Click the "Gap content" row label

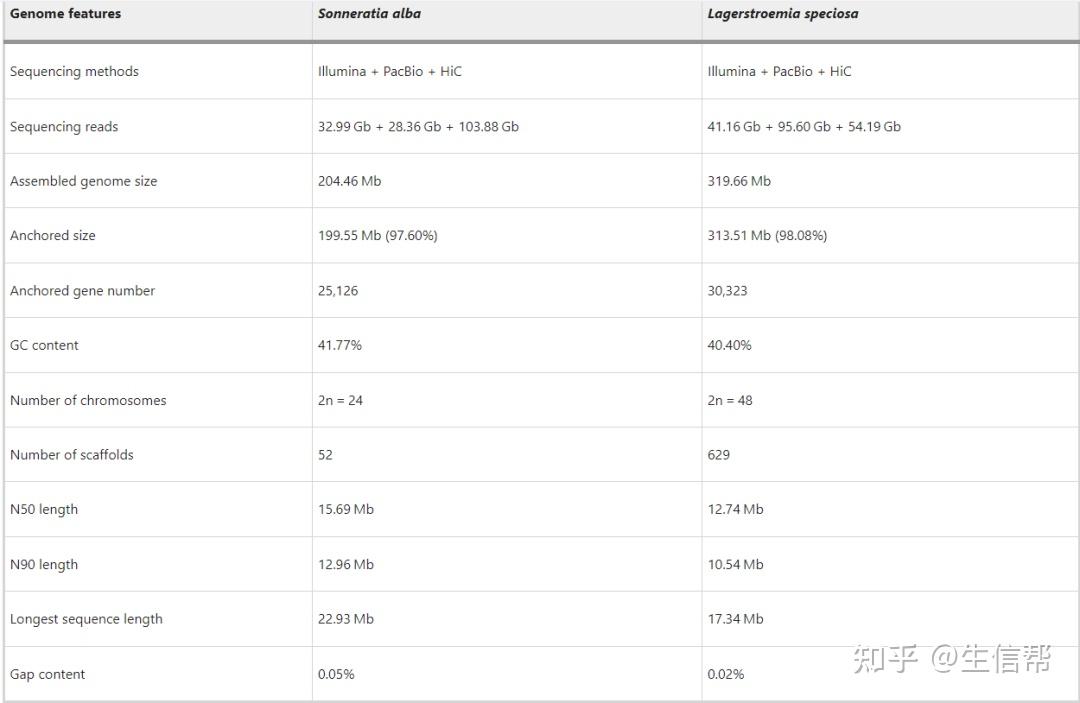[47, 675]
